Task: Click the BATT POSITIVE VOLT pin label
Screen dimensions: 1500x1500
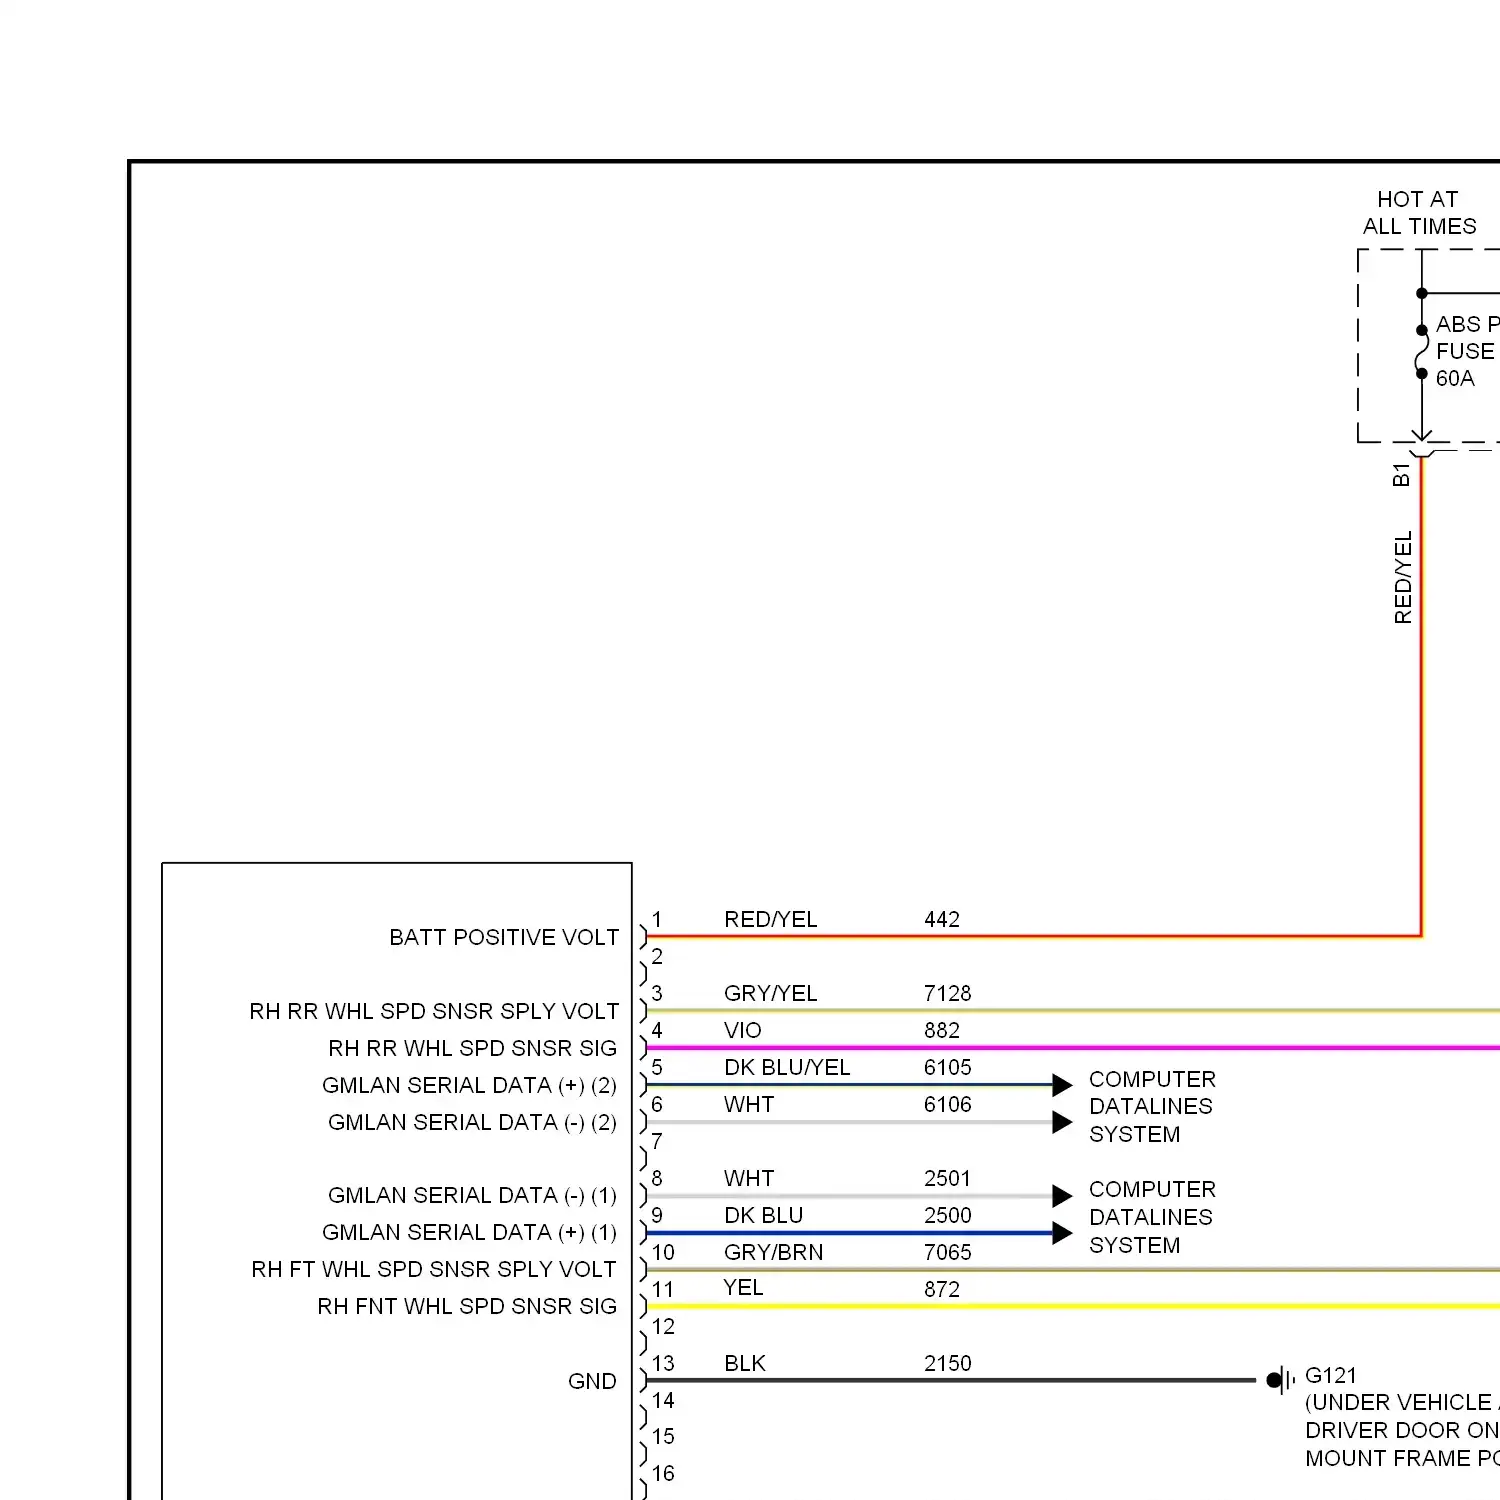Action: click(x=504, y=937)
